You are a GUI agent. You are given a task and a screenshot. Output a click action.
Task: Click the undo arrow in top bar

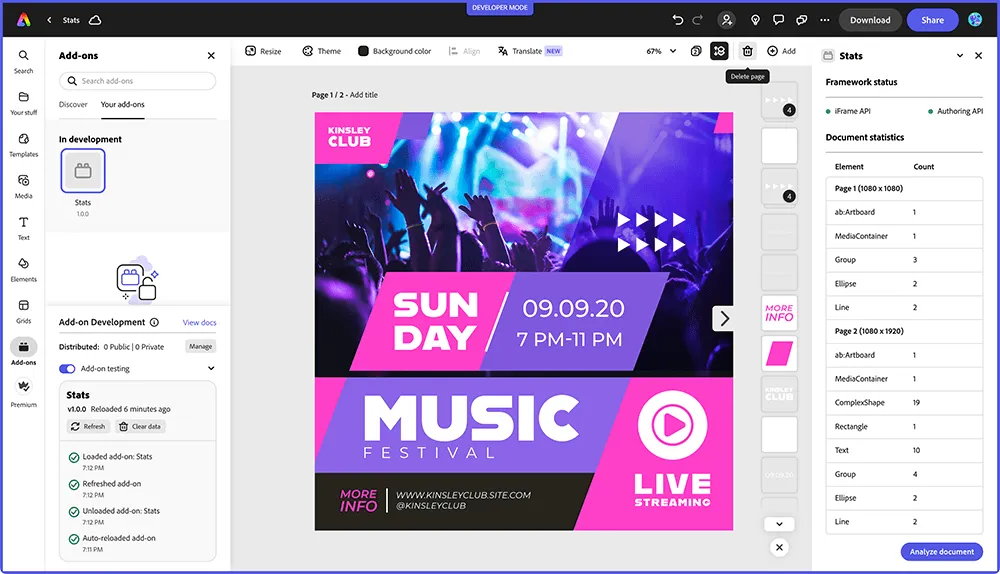pyautogui.click(x=678, y=20)
